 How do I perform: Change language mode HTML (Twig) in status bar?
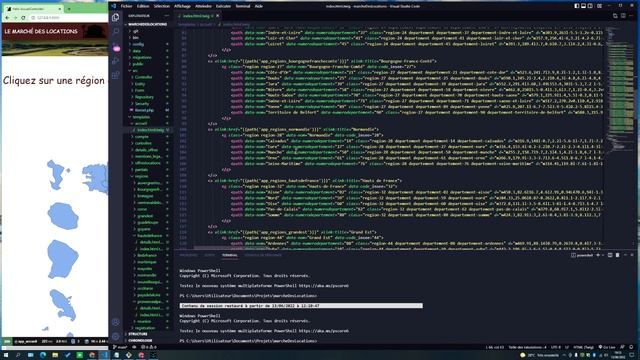point(584,347)
